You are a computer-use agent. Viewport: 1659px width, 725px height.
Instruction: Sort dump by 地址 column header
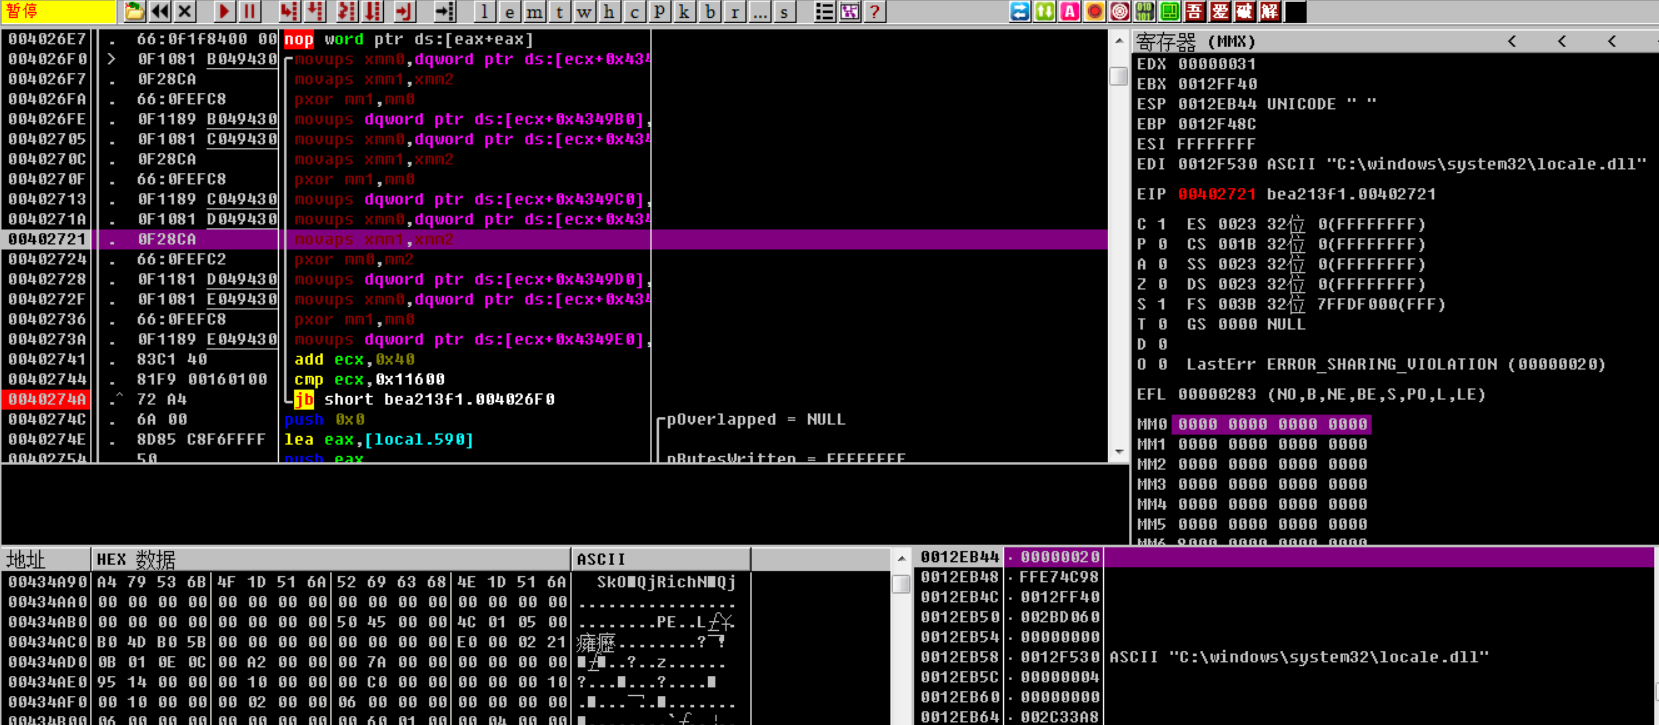point(46,559)
